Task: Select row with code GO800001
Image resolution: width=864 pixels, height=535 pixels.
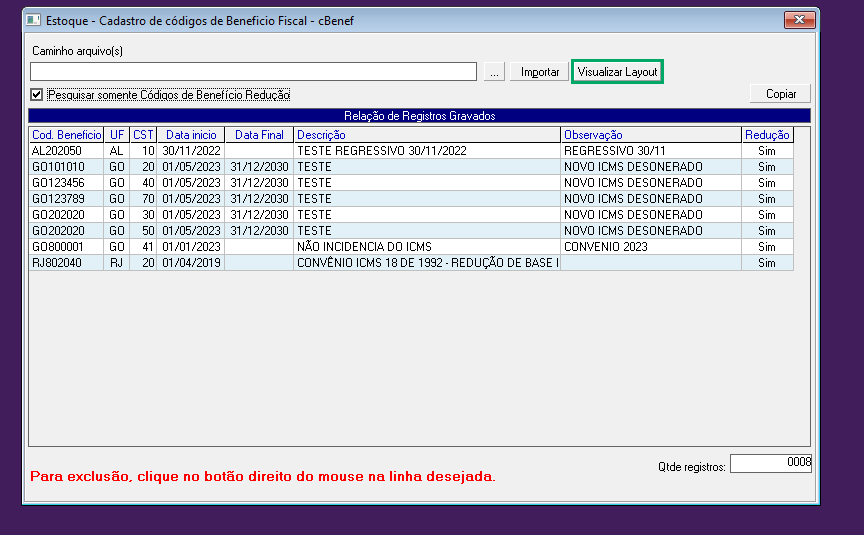Action: [411, 247]
